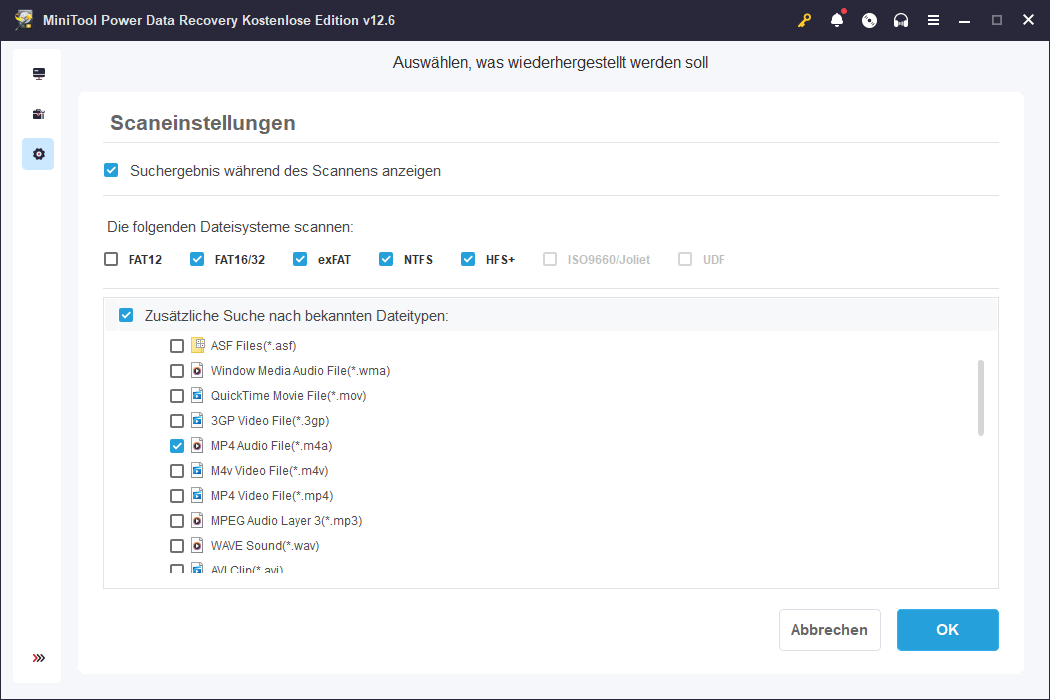Check the Window Media Audio (*.wma) box
The width and height of the screenshot is (1050, 700).
pyautogui.click(x=177, y=371)
